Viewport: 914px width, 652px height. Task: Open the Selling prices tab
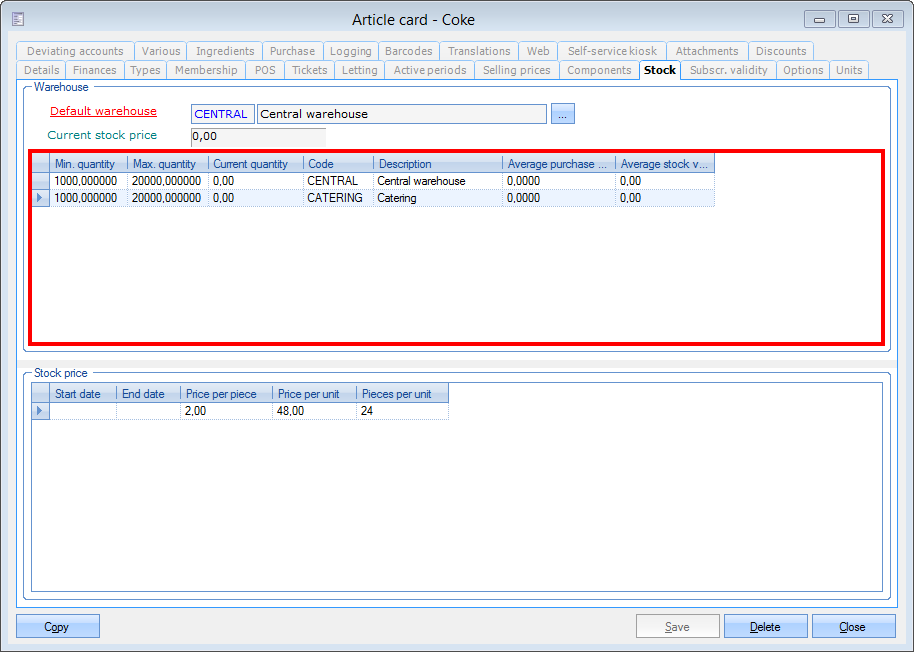tap(516, 70)
